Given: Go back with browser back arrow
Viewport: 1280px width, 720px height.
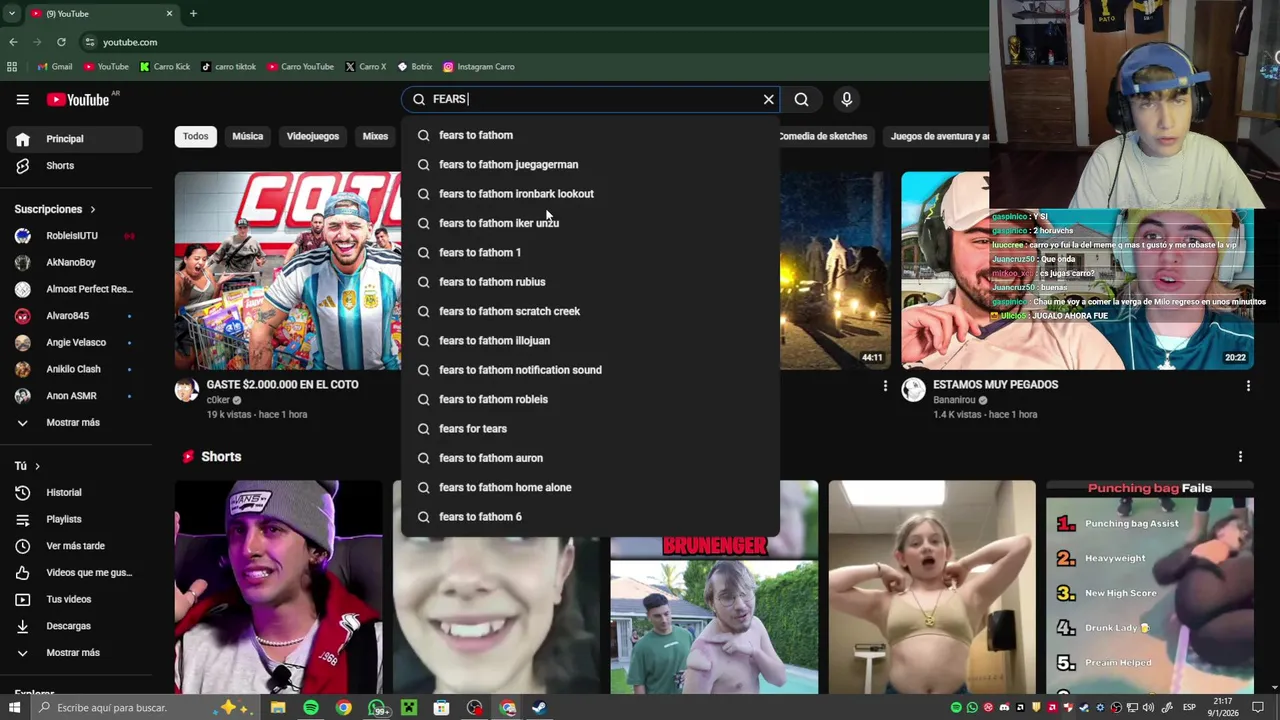Looking at the screenshot, I should click(x=13, y=42).
